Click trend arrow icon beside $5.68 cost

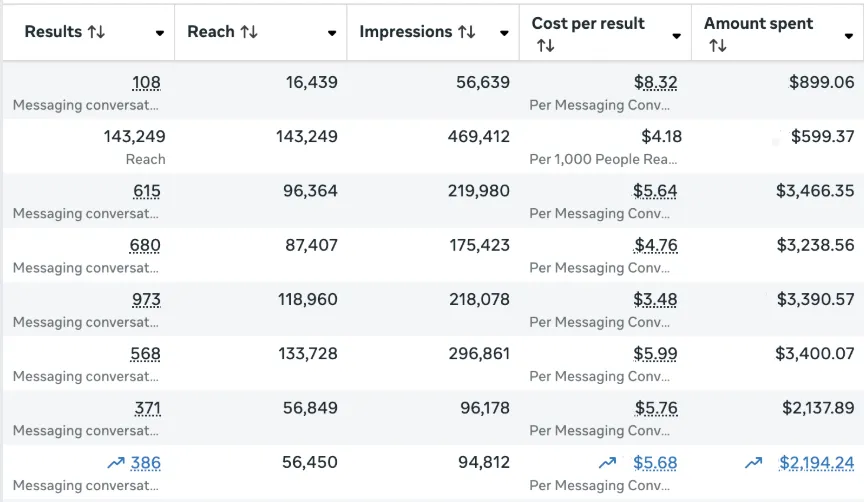(607, 463)
